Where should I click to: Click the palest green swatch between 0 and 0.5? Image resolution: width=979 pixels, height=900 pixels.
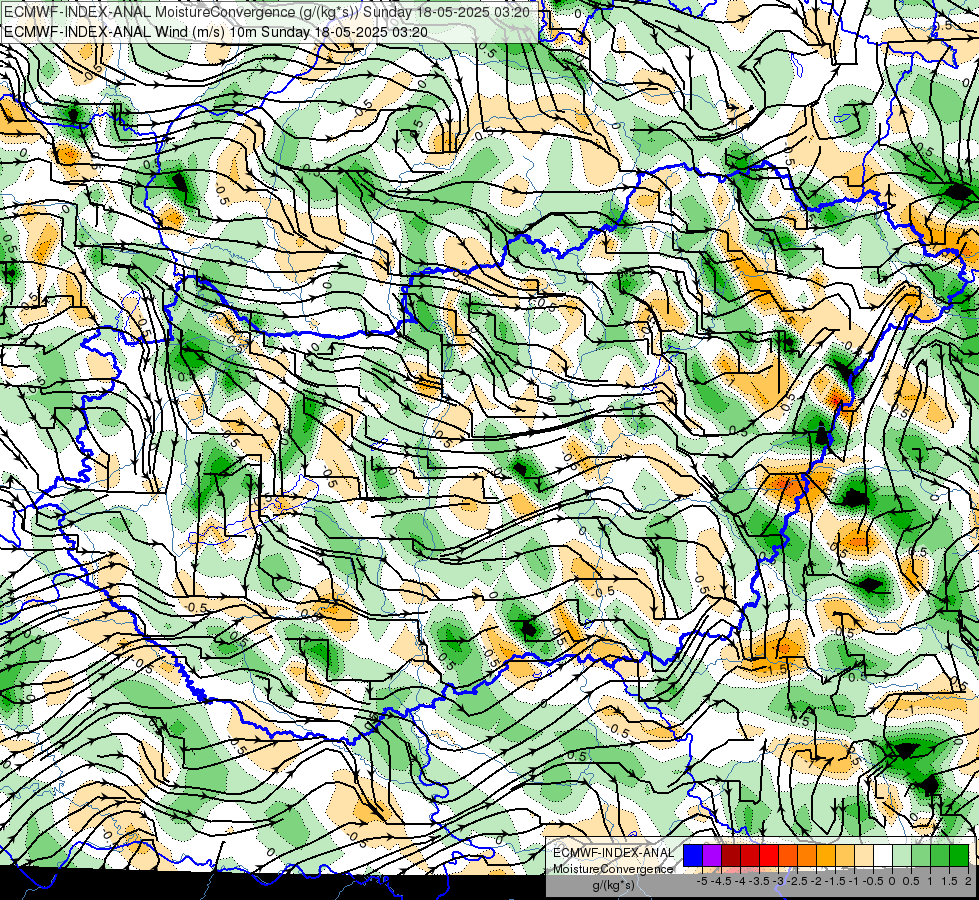(902, 855)
